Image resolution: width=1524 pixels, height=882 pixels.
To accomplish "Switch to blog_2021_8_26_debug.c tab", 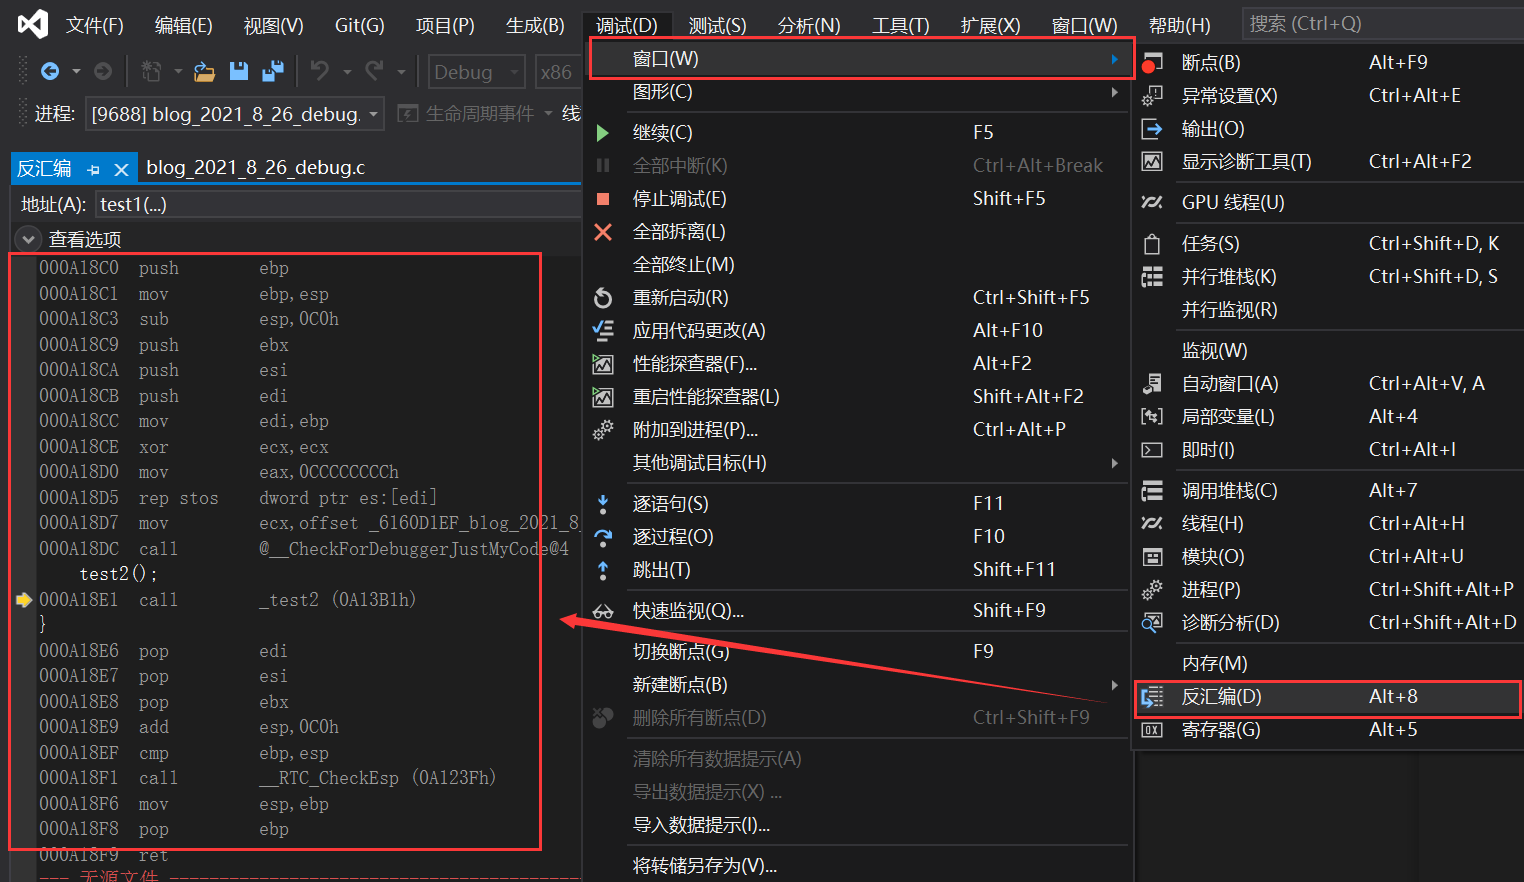I will [256, 168].
